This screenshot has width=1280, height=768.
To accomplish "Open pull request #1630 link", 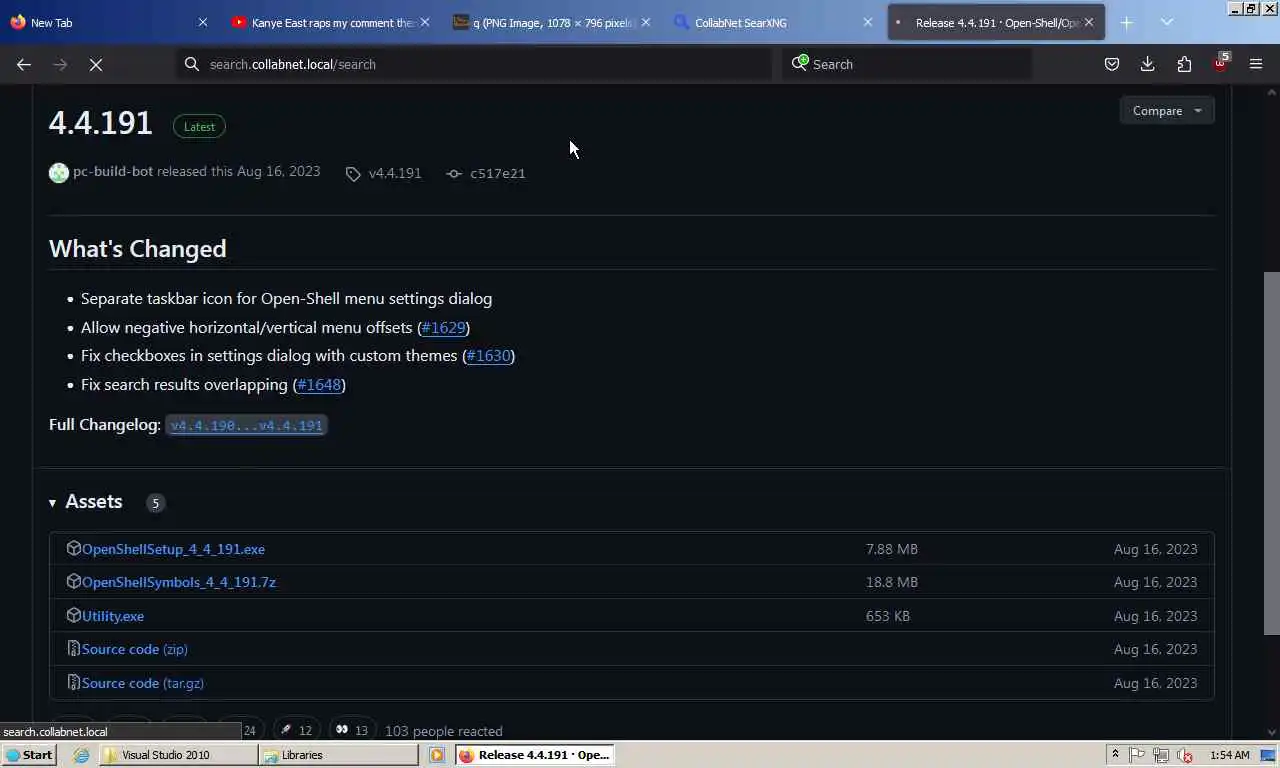I will tap(488, 355).
